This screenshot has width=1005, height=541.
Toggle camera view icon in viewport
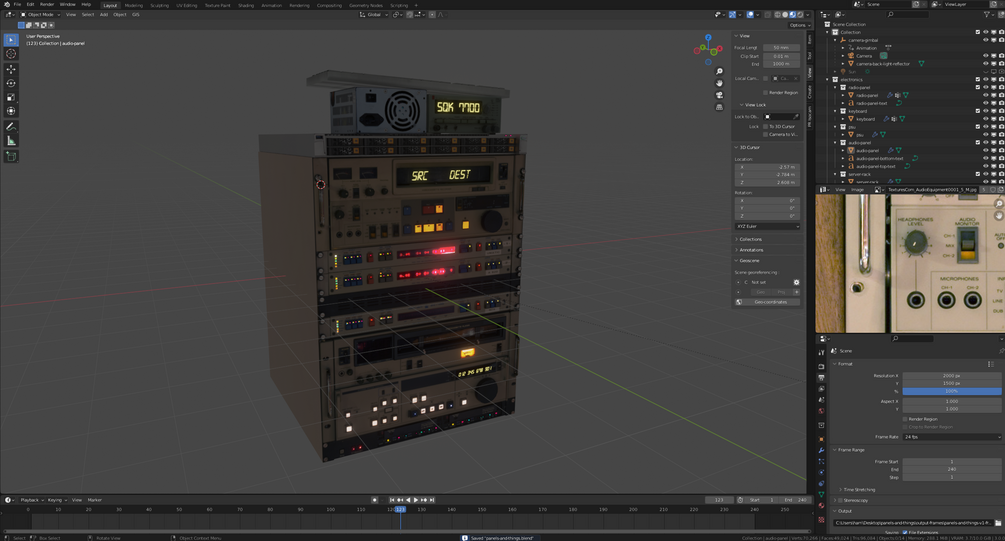[719, 95]
